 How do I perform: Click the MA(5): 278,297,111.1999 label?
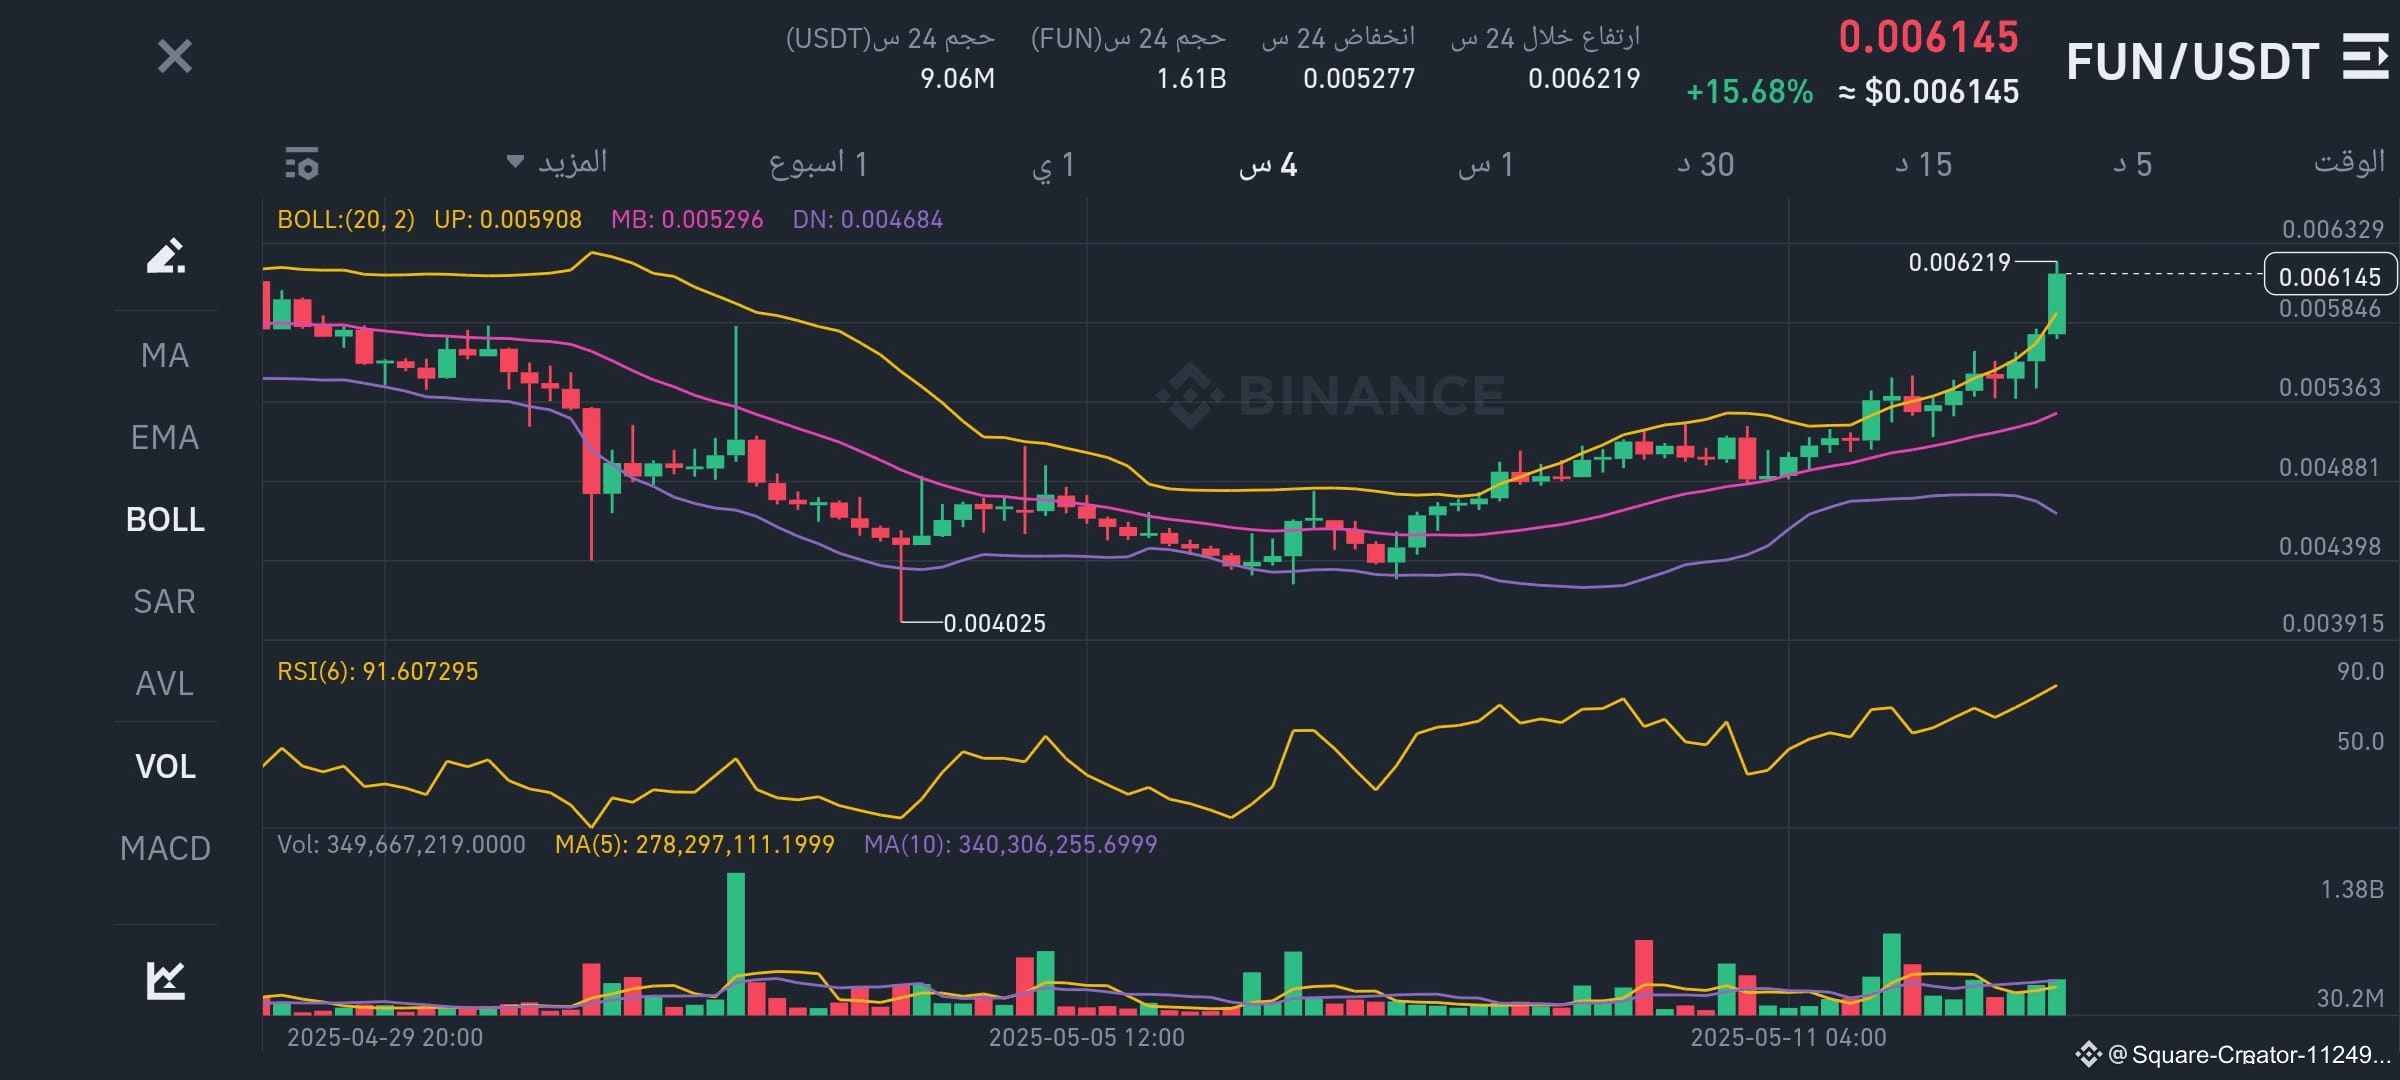694,844
